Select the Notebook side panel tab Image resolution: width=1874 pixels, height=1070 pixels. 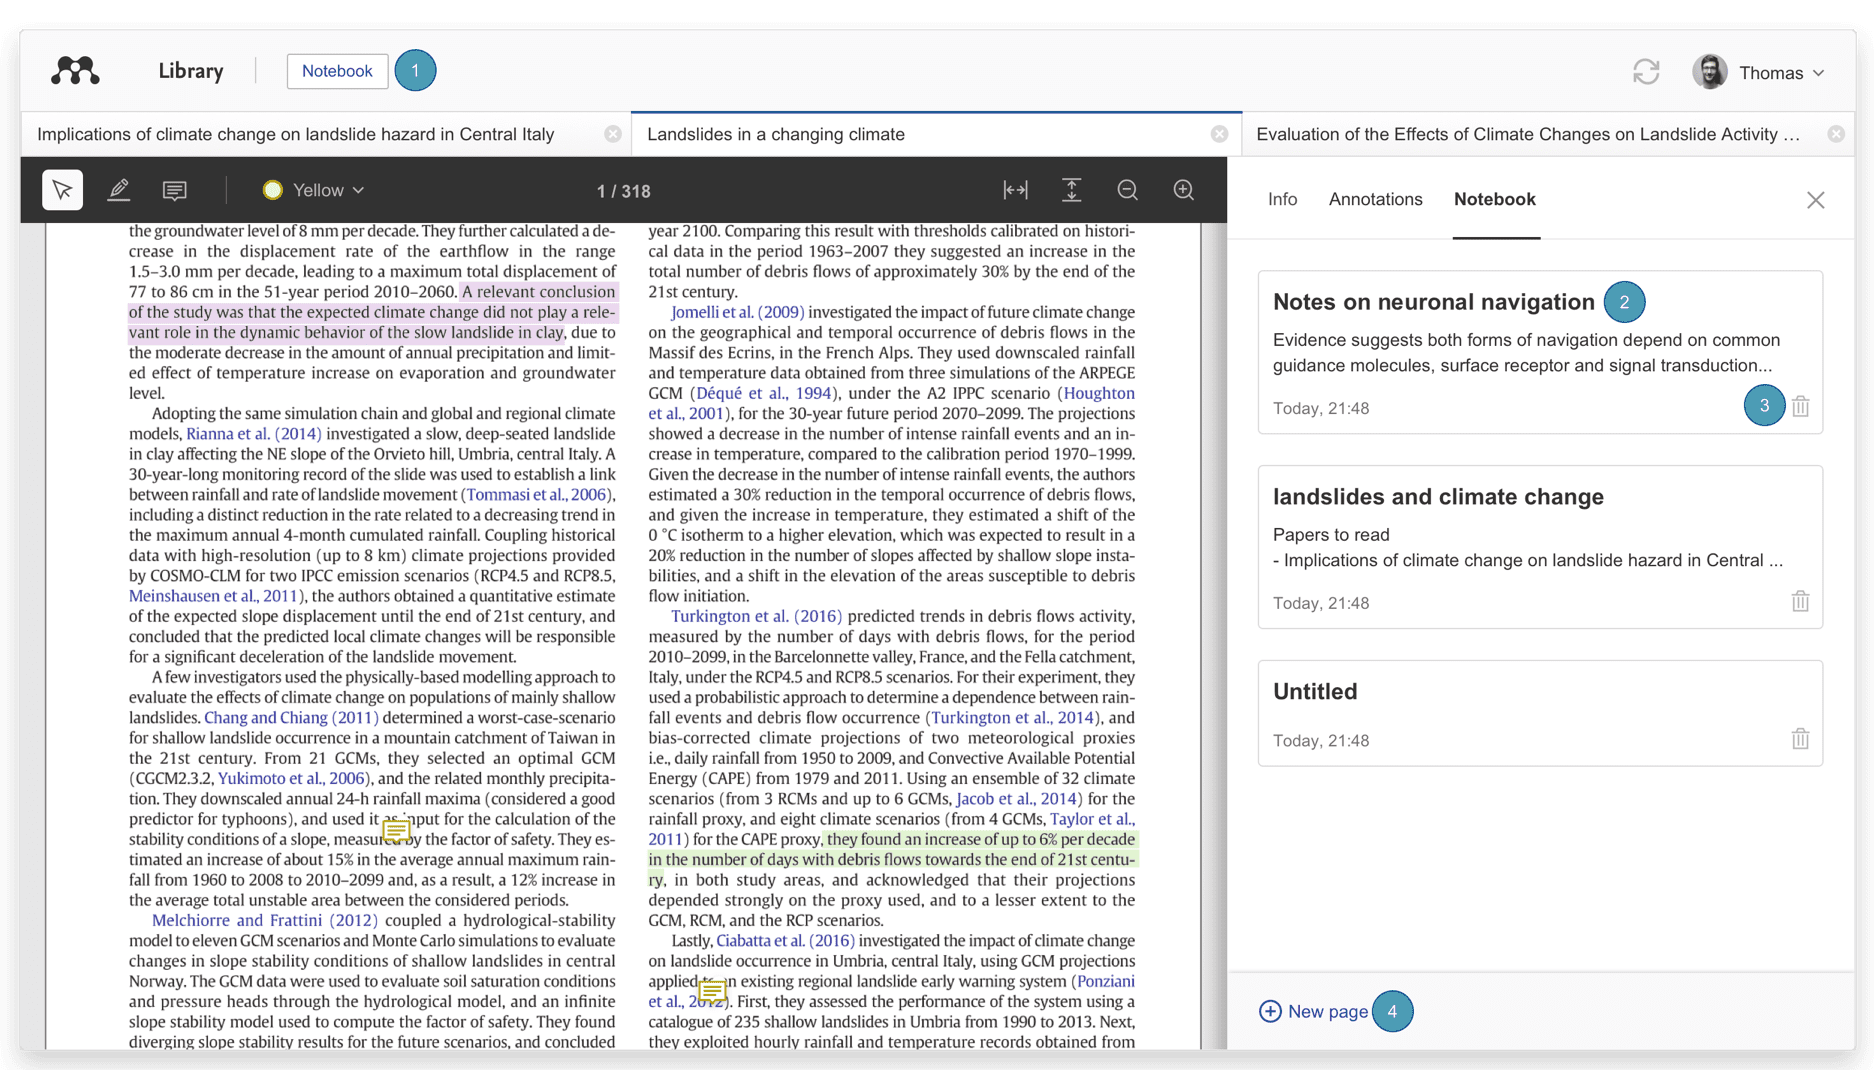[x=1494, y=199]
